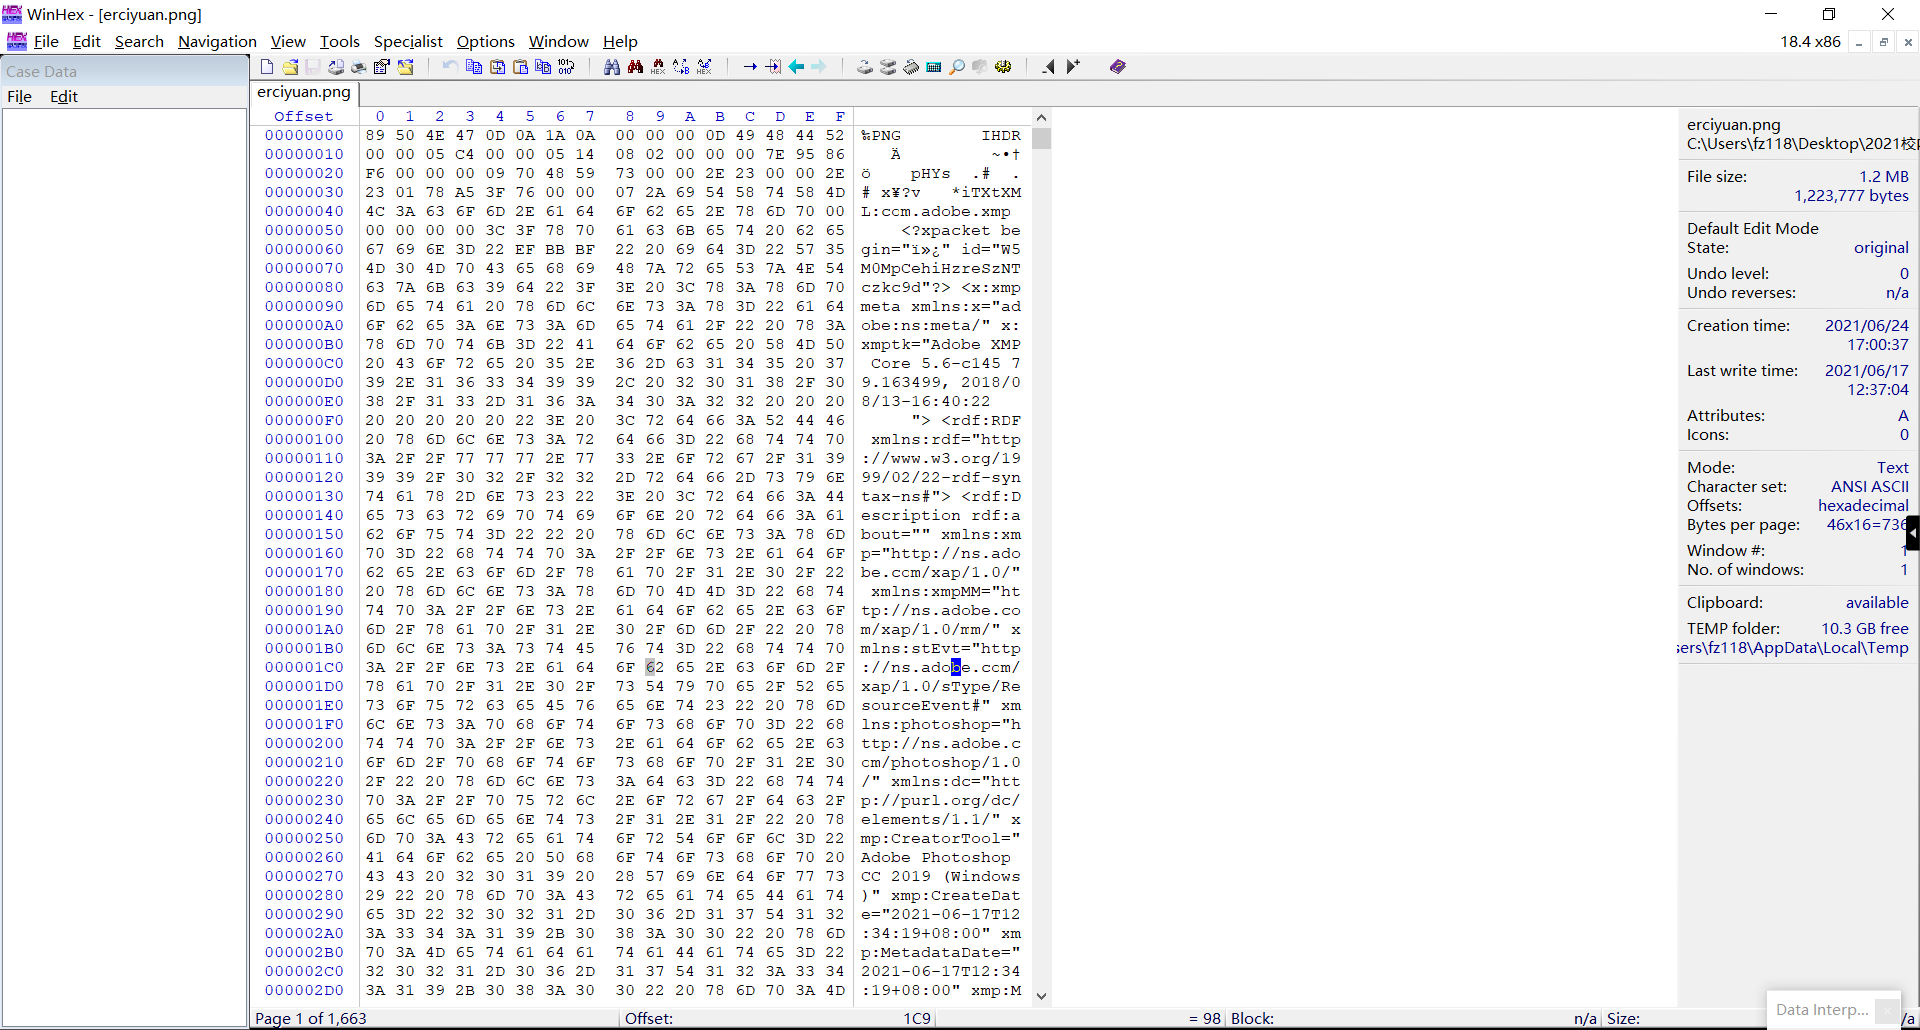
Task: Click the cyan Back arrow icon
Action: pos(796,67)
